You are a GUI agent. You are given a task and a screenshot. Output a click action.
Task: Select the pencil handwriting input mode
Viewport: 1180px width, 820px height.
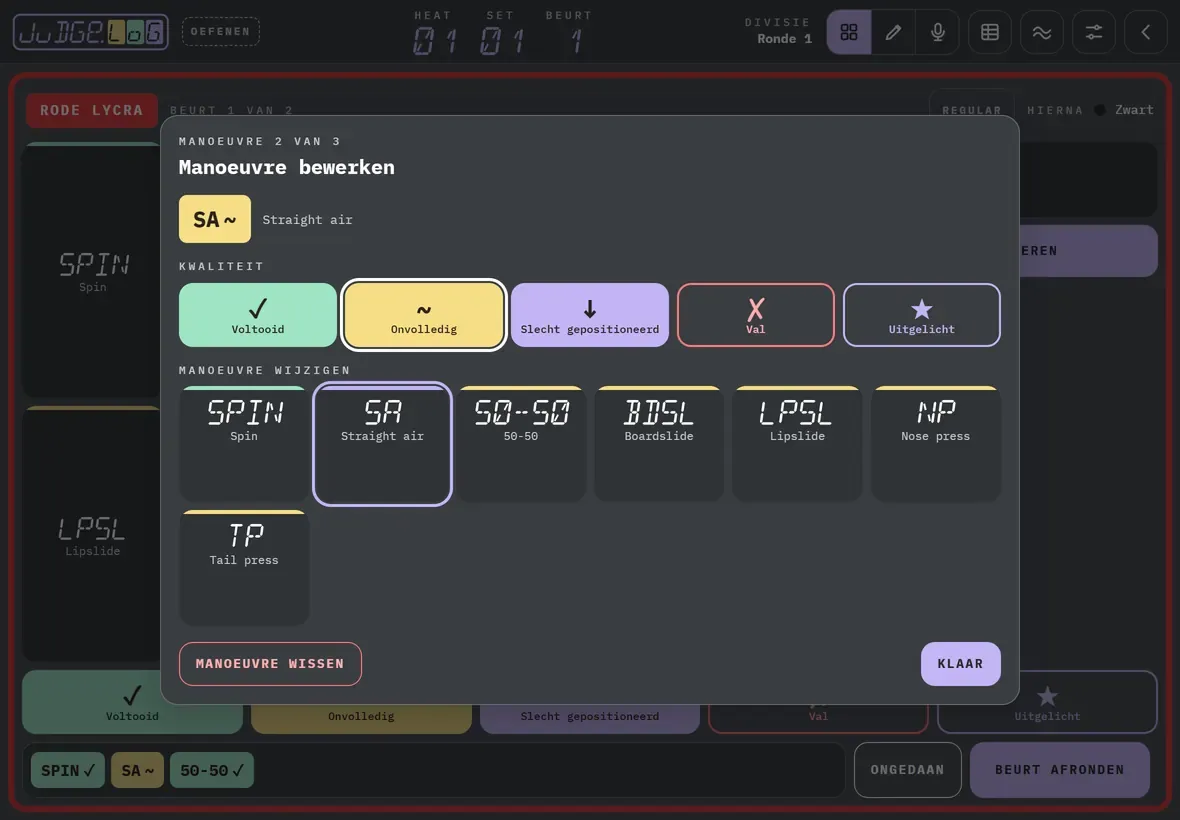click(893, 32)
